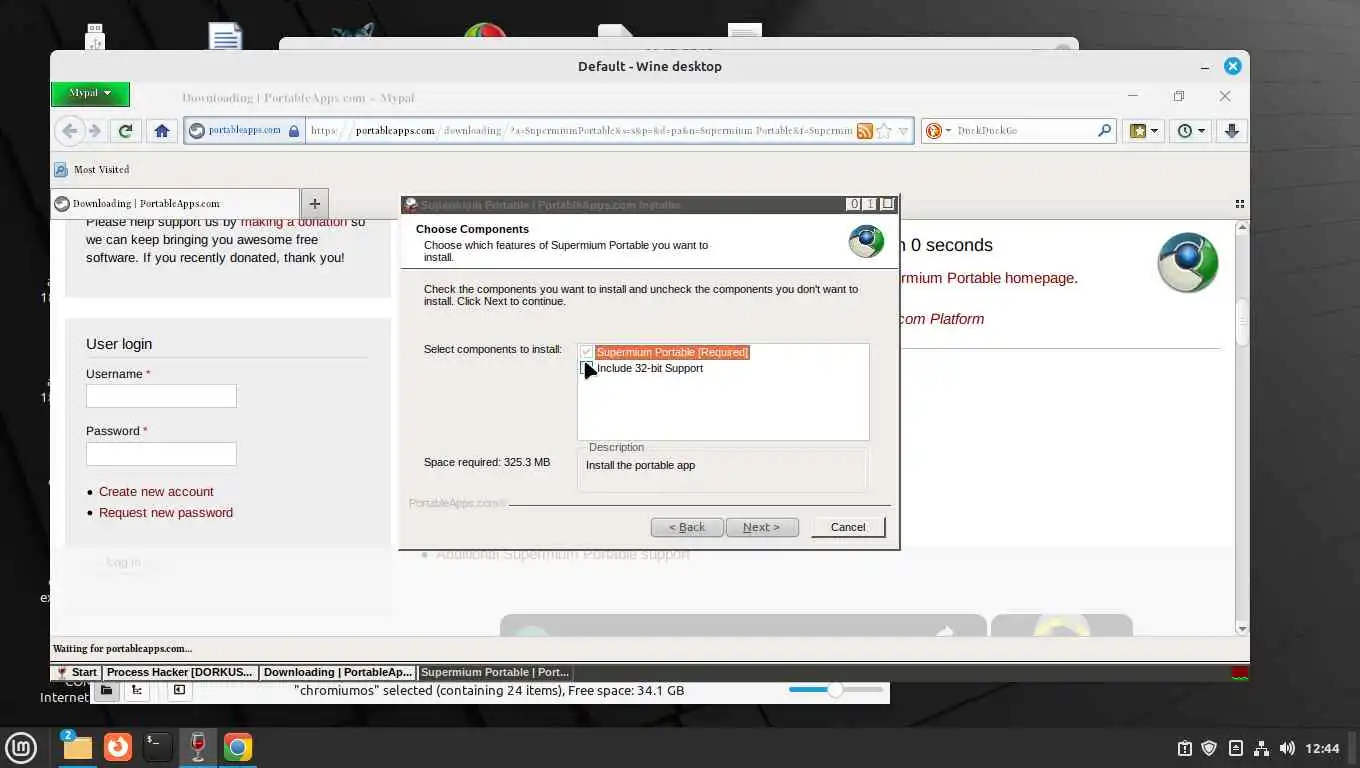Click the 12:44 clock
The height and width of the screenshot is (768, 1360).
(1323, 748)
